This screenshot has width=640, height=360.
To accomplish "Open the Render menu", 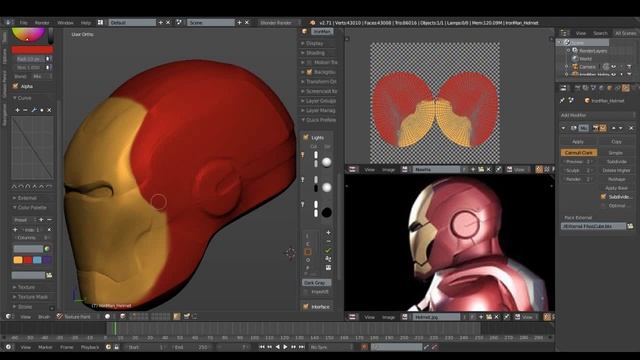I will [42, 22].
